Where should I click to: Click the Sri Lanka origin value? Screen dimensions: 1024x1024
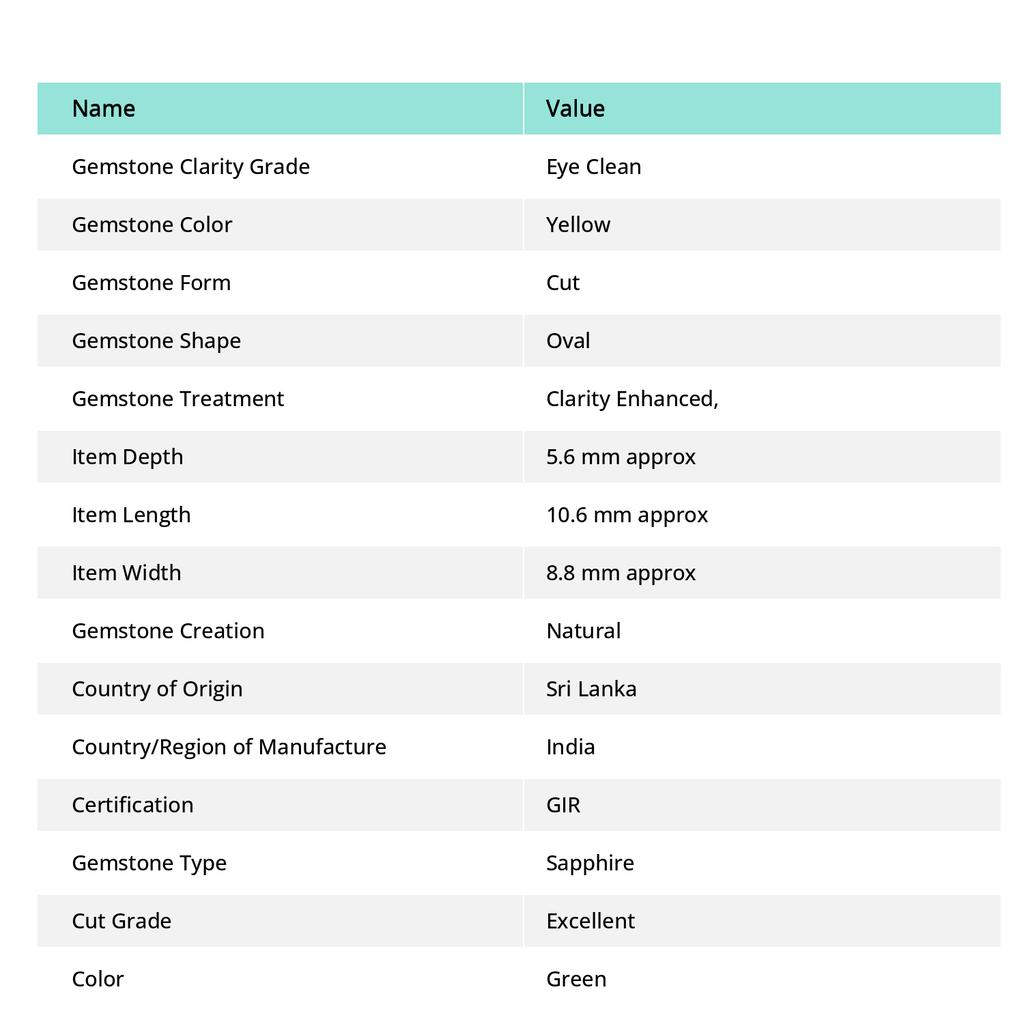(591, 689)
